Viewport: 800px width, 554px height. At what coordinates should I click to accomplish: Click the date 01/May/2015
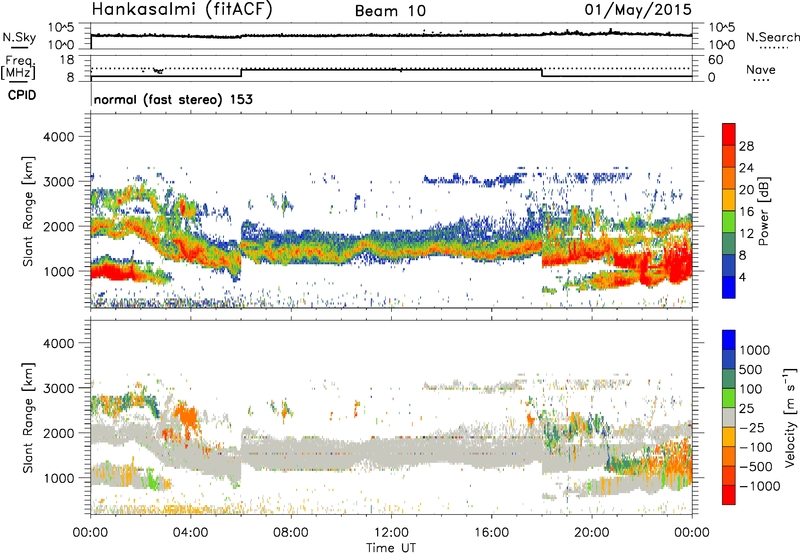(638, 10)
